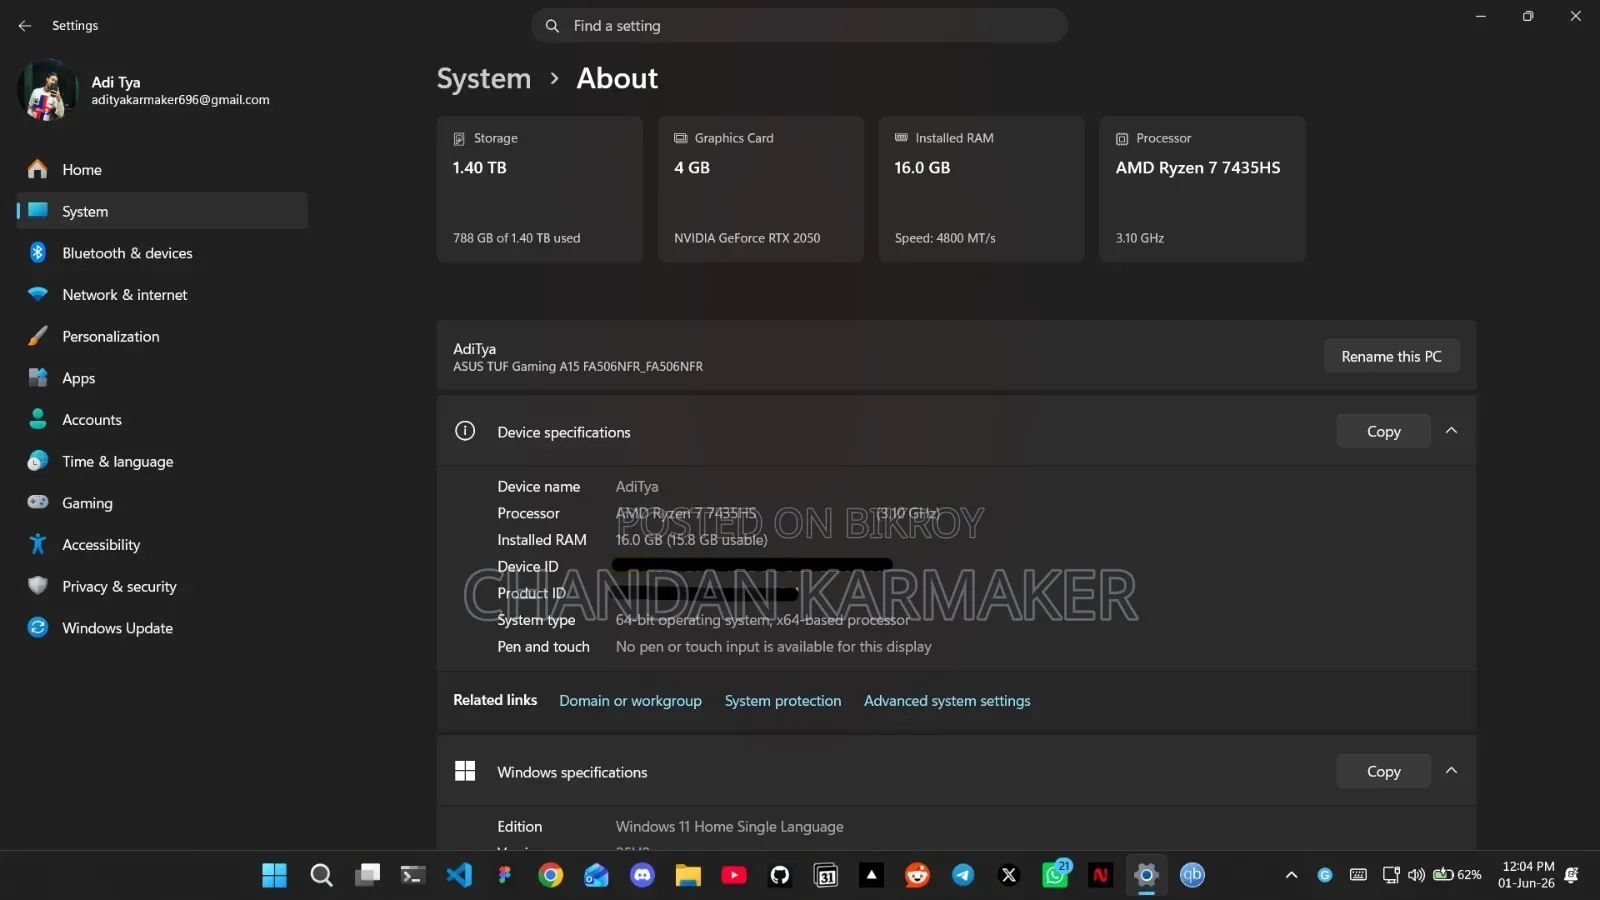Open YouTube from the taskbar
Screen dimensions: 1600x900
734,876
